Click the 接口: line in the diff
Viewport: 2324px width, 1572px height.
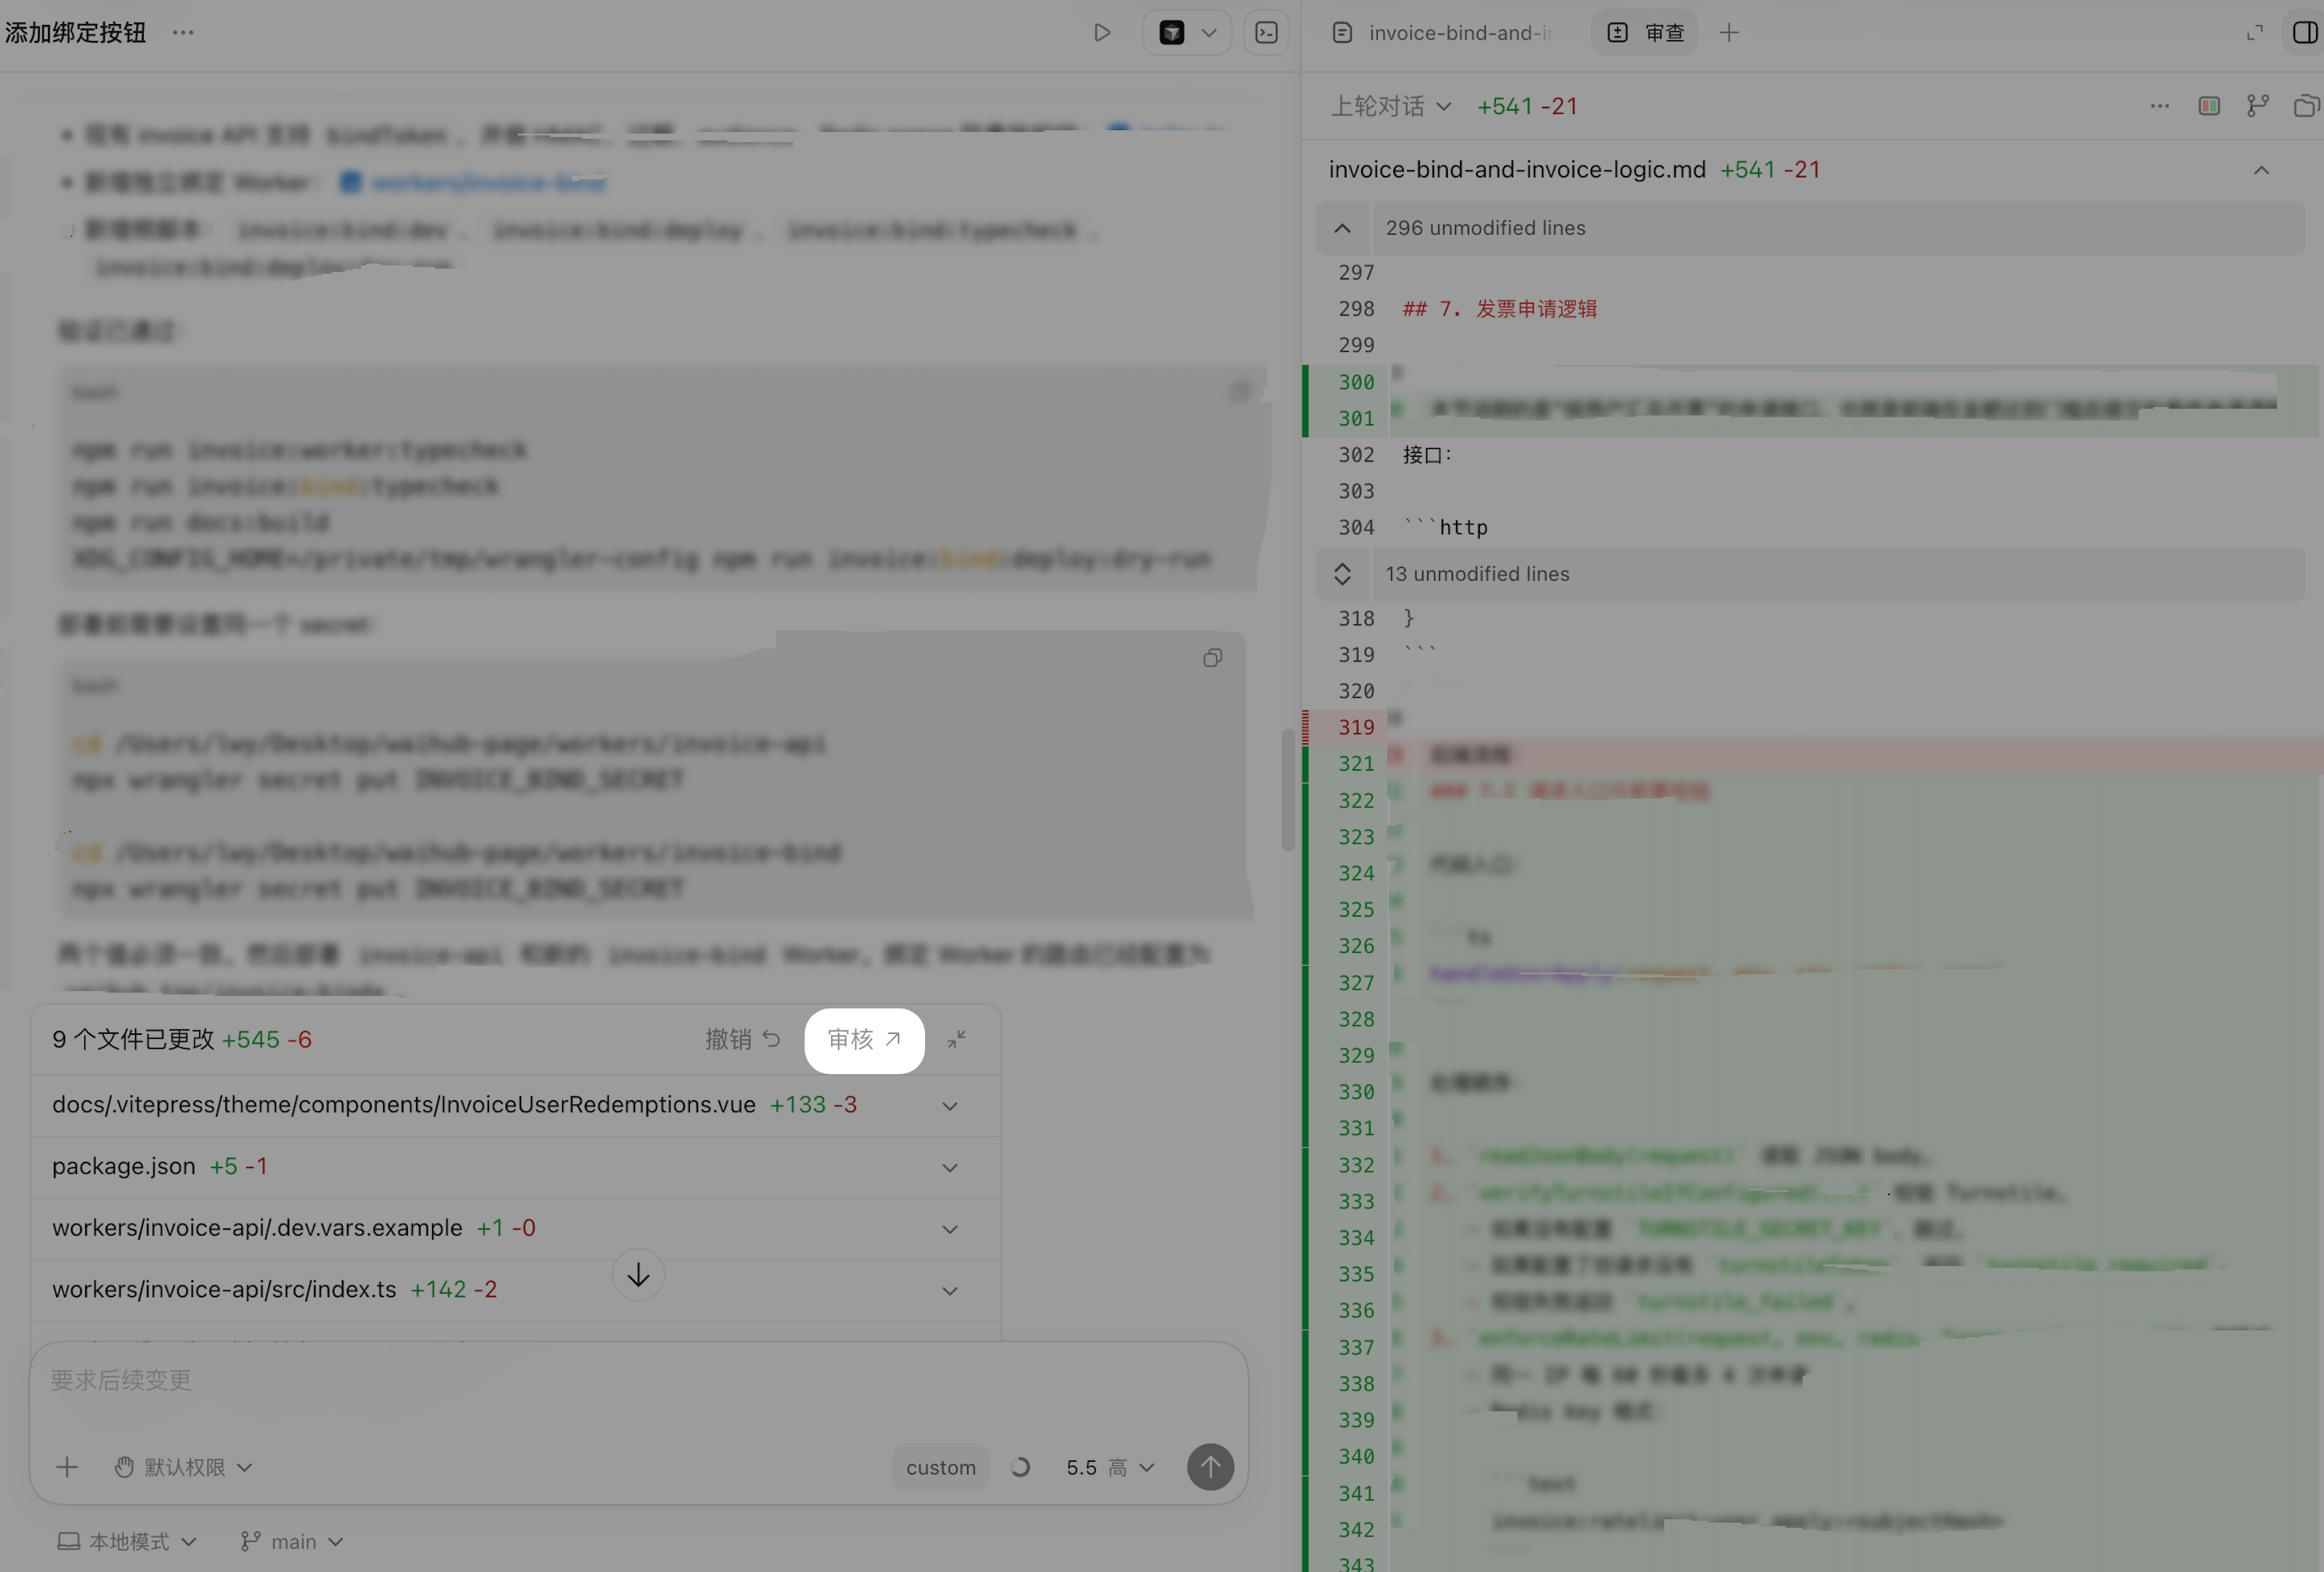[1427, 455]
